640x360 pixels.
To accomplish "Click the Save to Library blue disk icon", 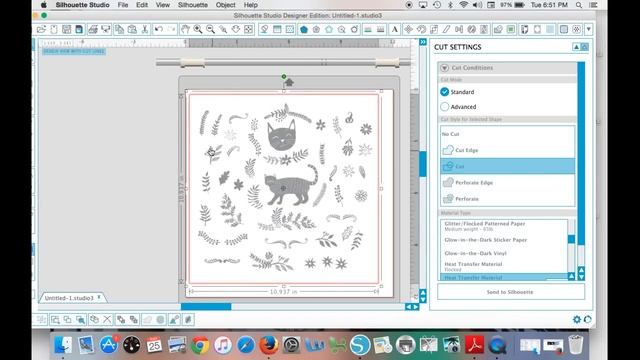I will [79, 29].
